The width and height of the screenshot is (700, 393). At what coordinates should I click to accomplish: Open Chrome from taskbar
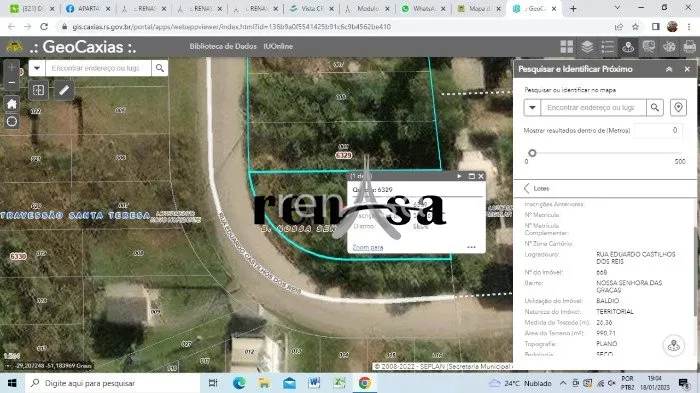[365, 383]
